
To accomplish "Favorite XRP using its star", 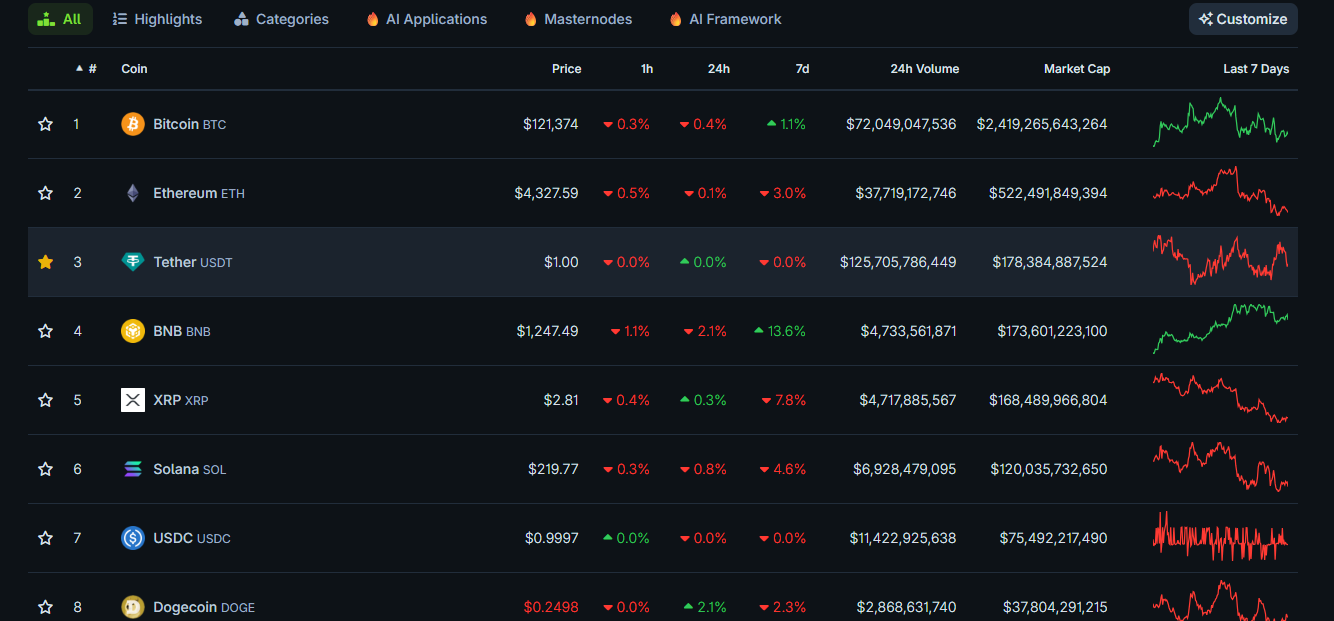I will coord(45,400).
